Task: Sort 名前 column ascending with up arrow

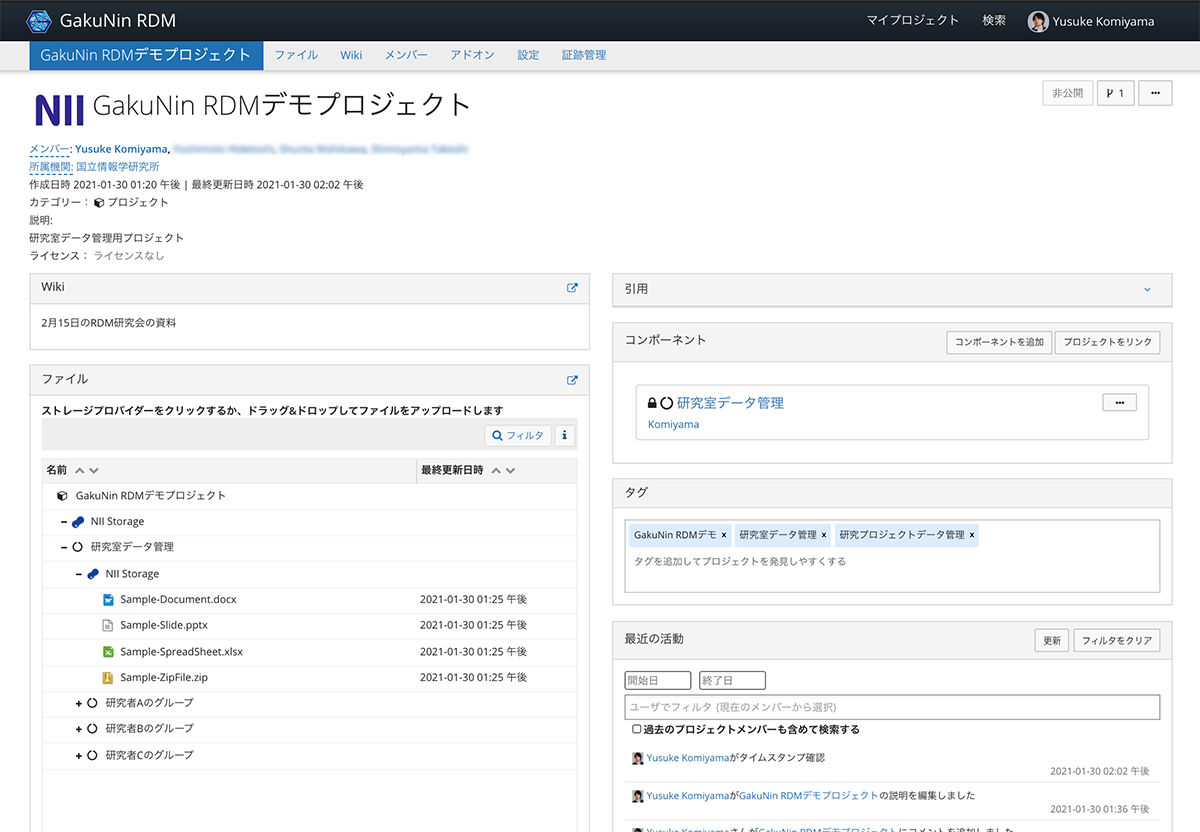Action: click(80, 470)
